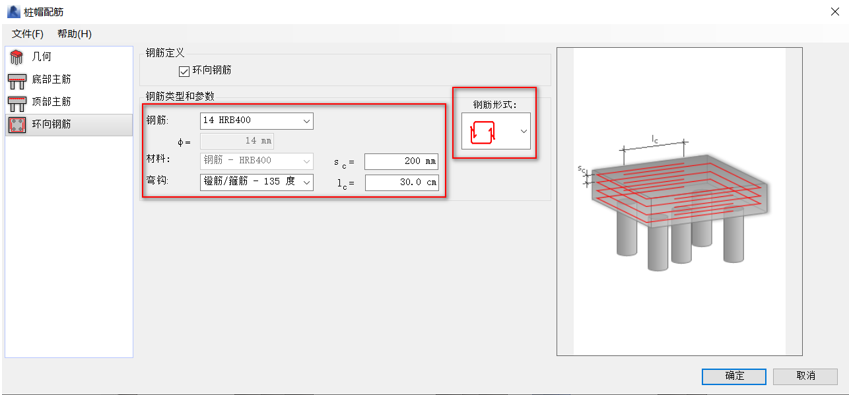853x397 pixels.
Task: Click the l c length input field
Action: click(x=401, y=183)
